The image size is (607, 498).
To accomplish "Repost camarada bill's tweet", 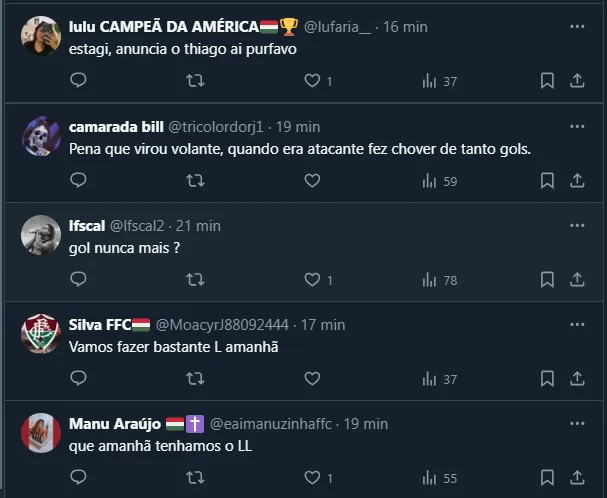I will (195, 180).
